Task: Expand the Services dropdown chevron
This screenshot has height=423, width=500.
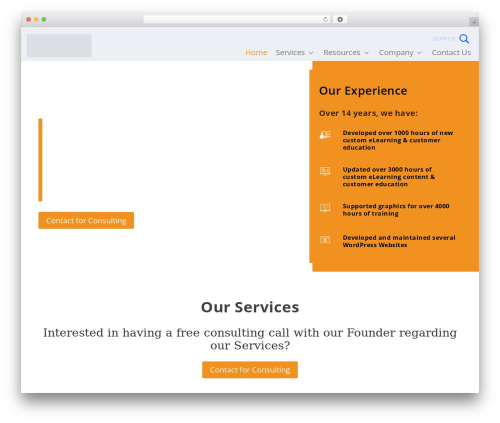Action: (x=311, y=53)
